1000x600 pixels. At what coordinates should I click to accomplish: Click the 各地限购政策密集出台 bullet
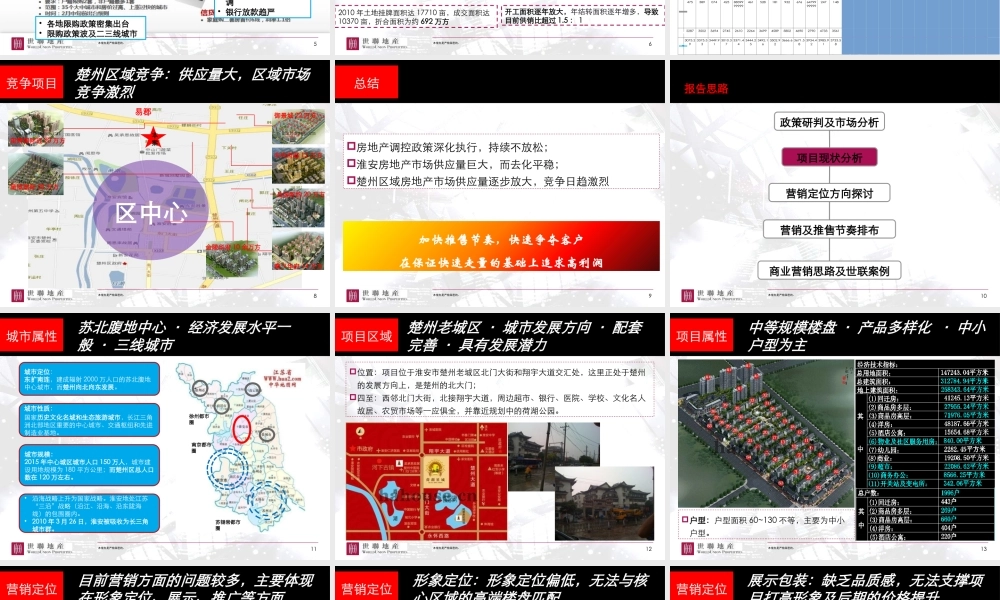coord(87,24)
